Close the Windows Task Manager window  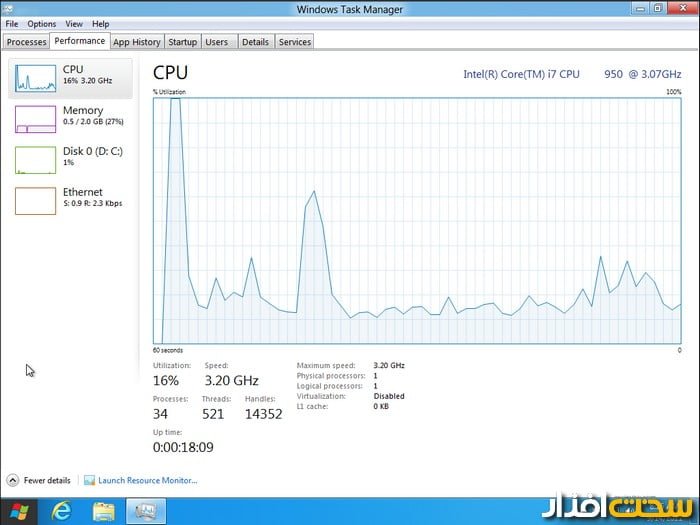click(683, 8)
